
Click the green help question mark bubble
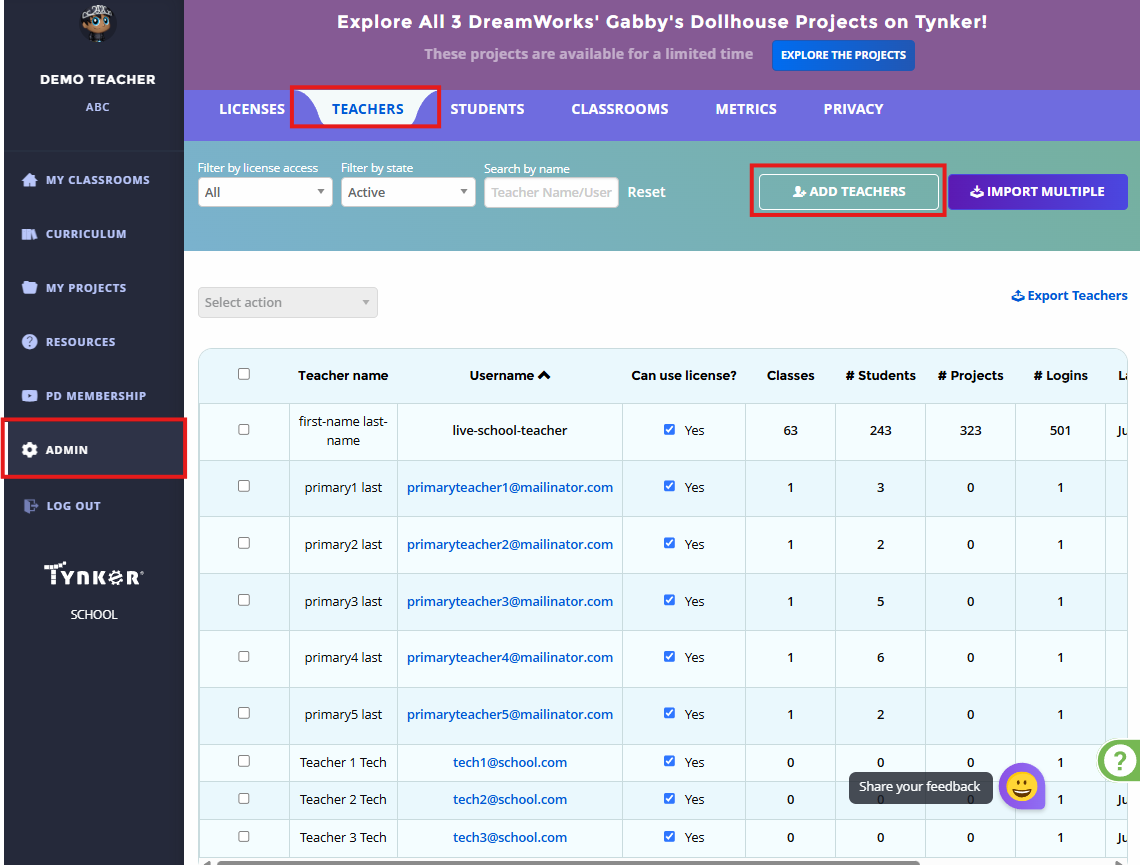1119,760
